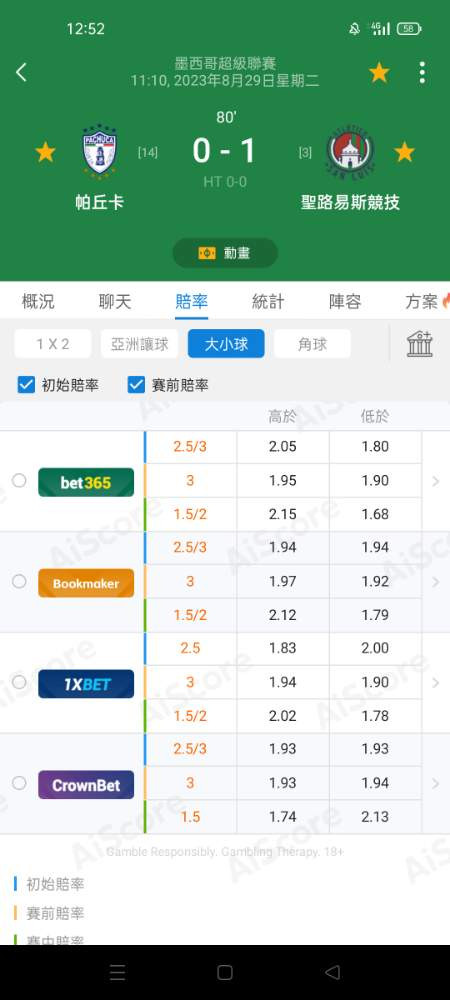Open the three-dot more options menu

pyautogui.click(x=422, y=73)
